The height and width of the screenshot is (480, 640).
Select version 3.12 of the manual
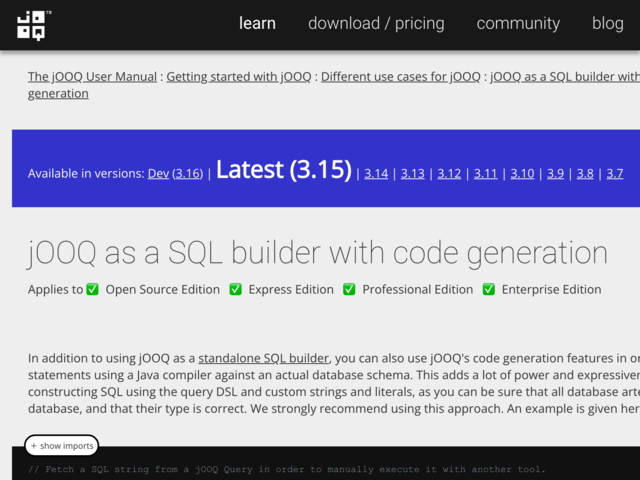coord(449,173)
